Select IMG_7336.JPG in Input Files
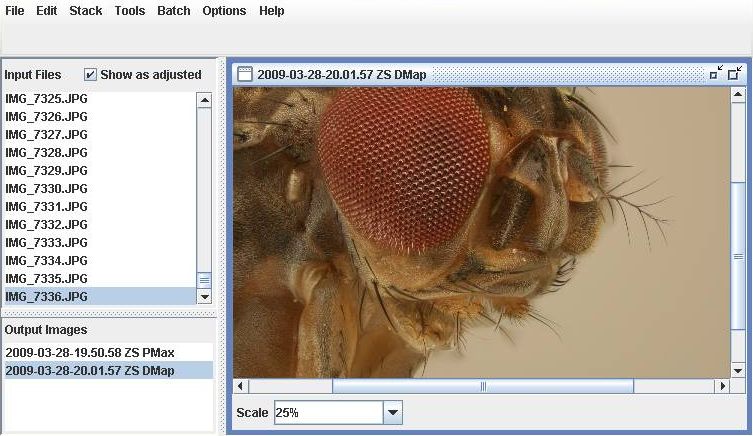This screenshot has width=753, height=436. [x=100, y=297]
